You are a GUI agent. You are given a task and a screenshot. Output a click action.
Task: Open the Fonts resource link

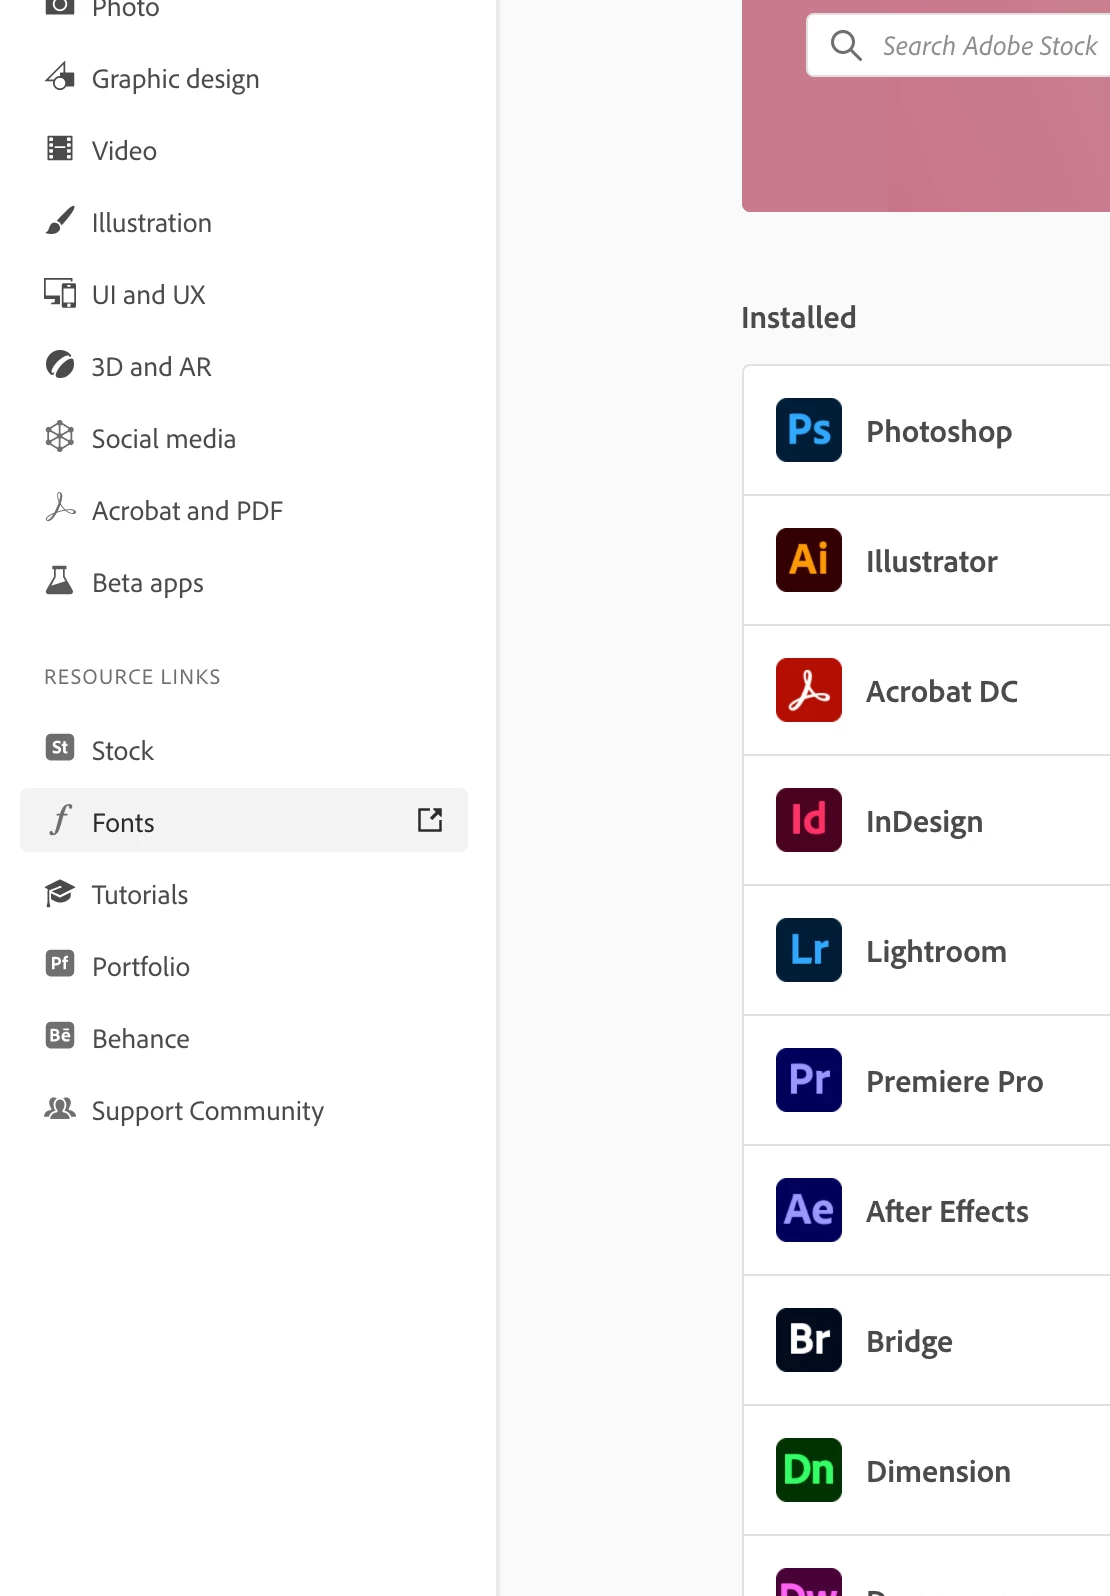[x=244, y=820]
